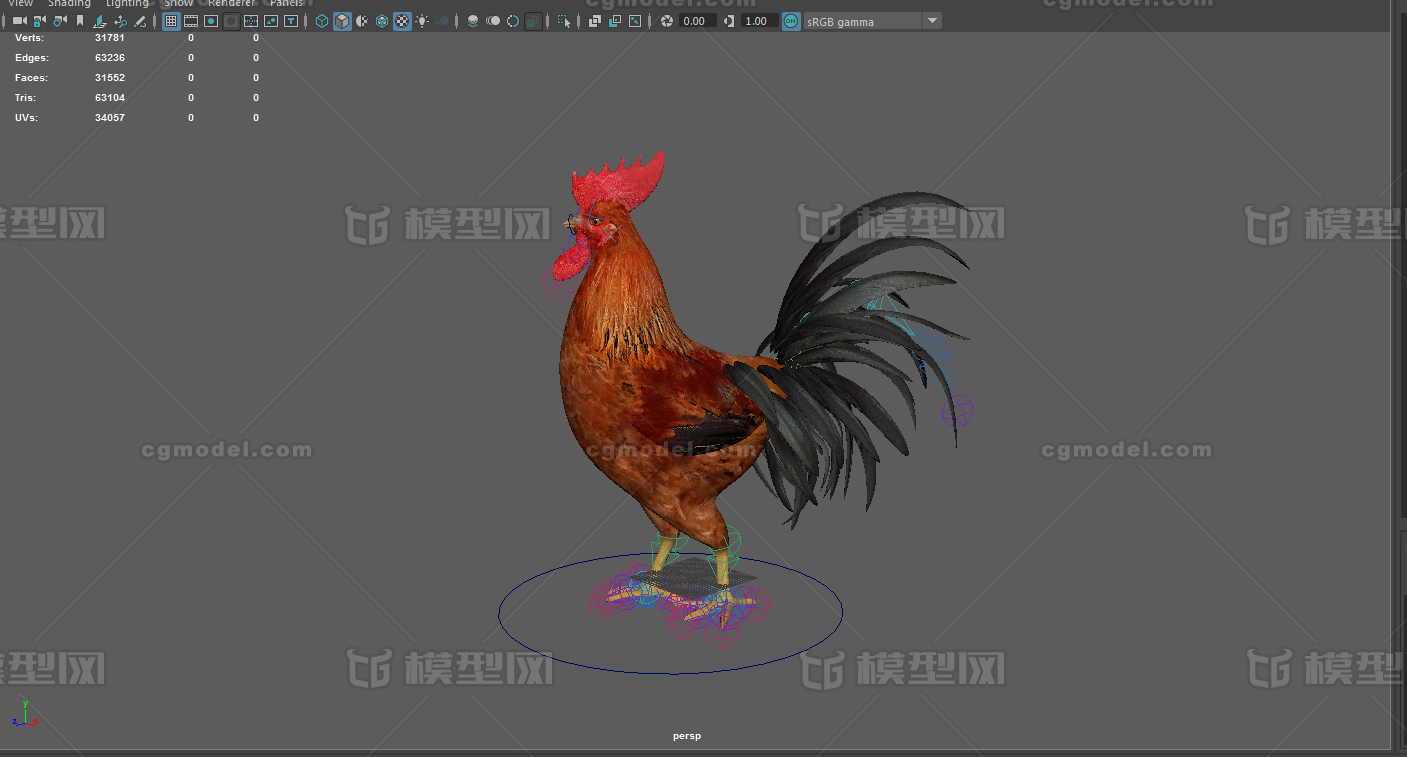Click the Verts count 31781
The height and width of the screenshot is (757, 1407).
coord(110,37)
